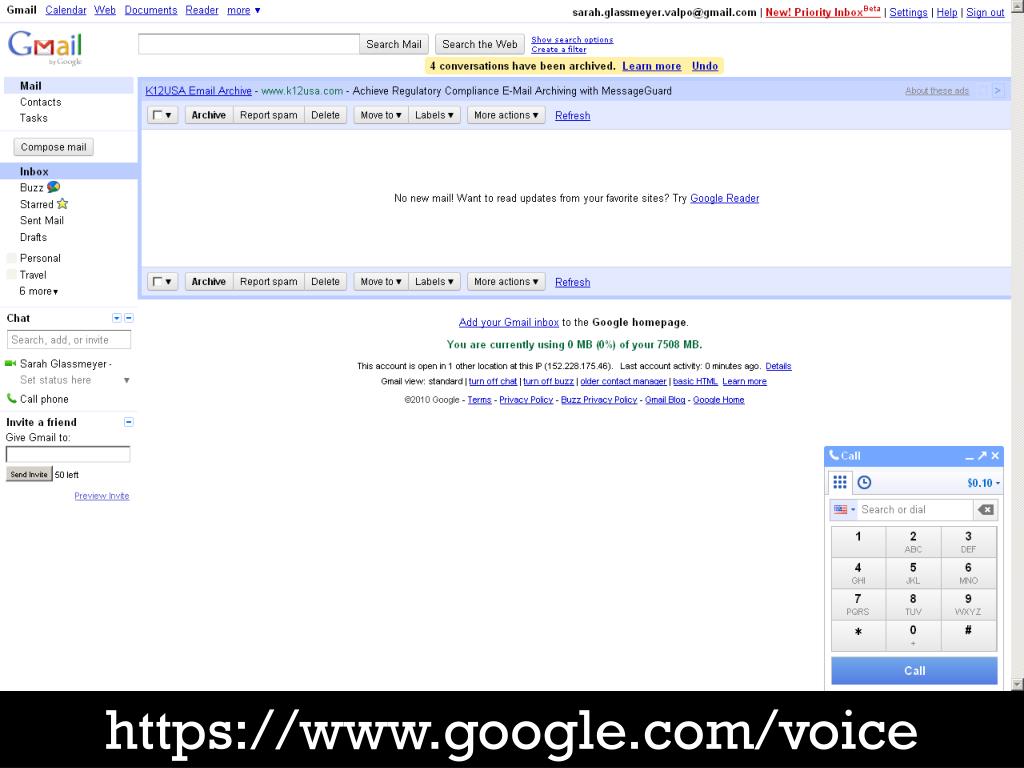Toggle bottom select-all checkbox
Screen dimensions: 1024x768
(x=157, y=282)
